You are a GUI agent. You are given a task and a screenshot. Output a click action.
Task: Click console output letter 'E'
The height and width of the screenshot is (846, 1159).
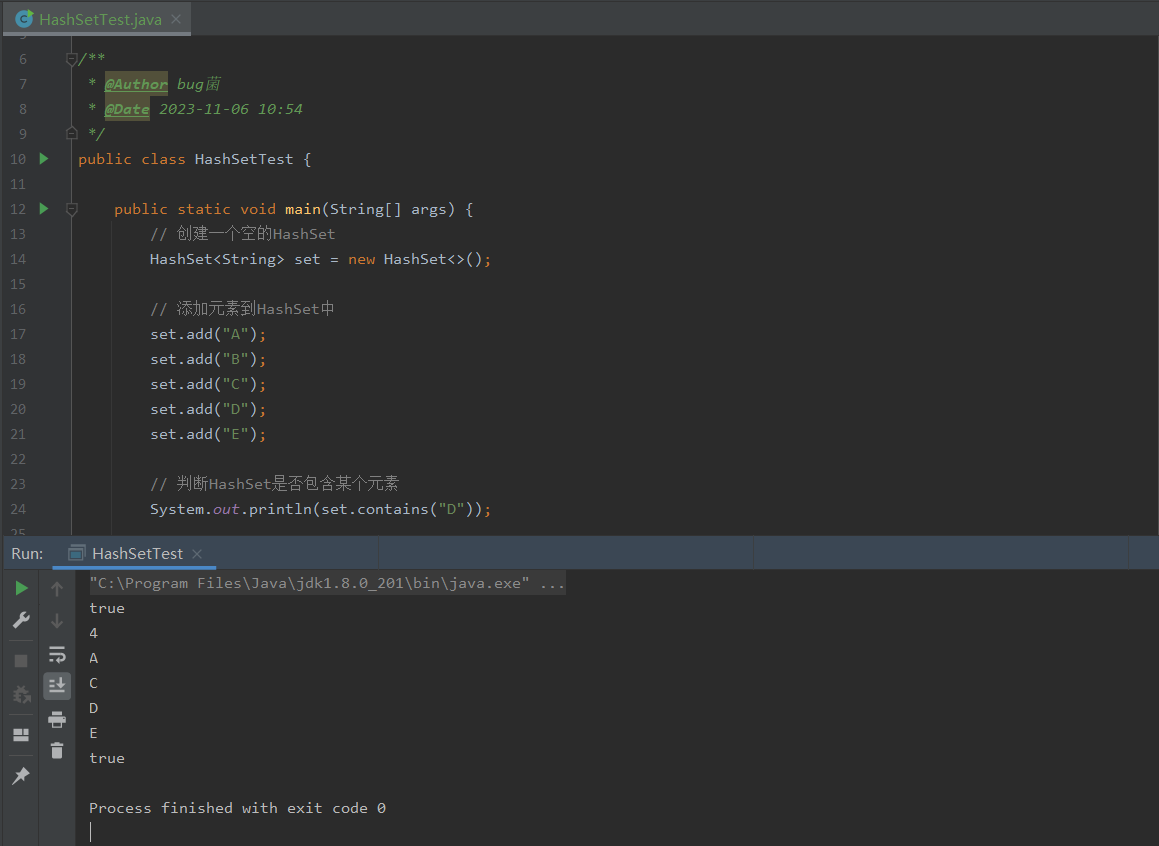pos(93,733)
